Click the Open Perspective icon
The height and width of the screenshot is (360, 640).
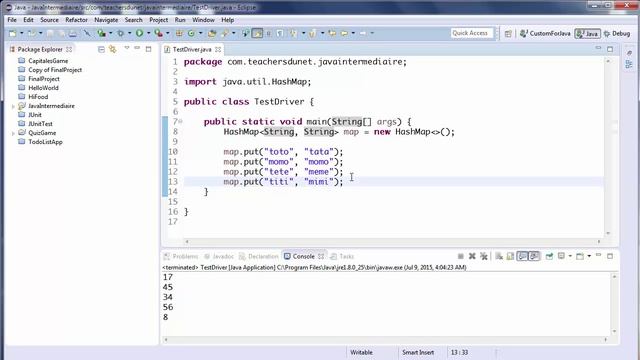[x=508, y=33]
